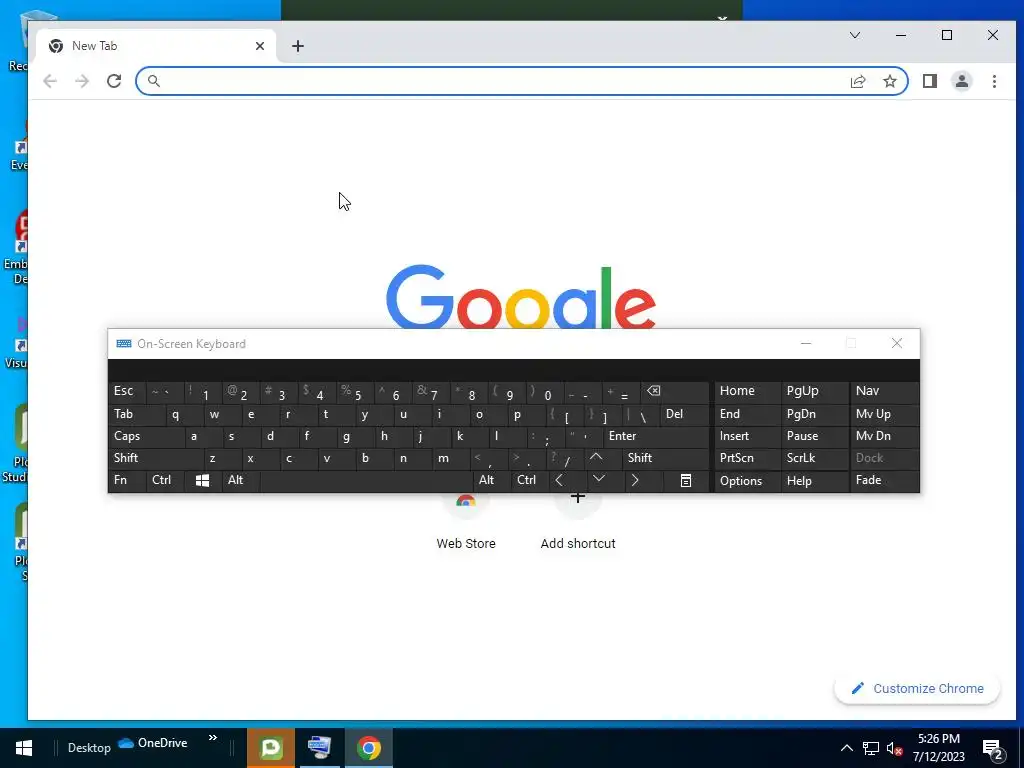Toggle the left Shift key on On-Screen Keyboard
The height and width of the screenshot is (768, 1024).
(156, 458)
